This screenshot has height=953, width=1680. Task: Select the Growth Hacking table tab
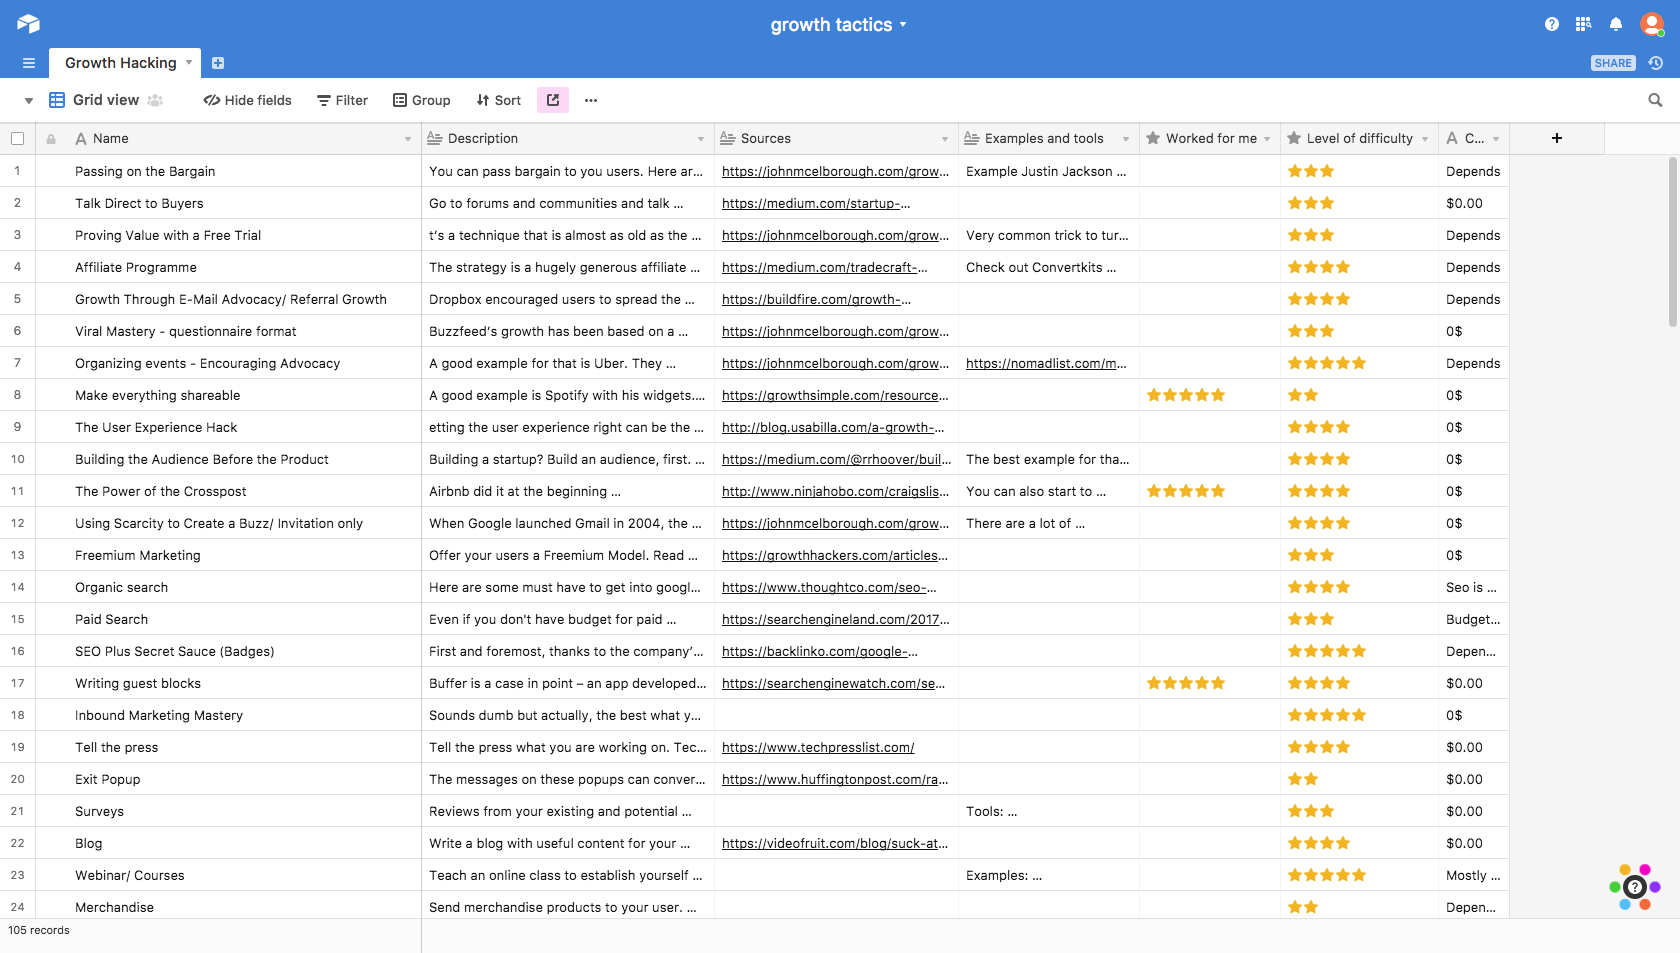click(x=120, y=63)
